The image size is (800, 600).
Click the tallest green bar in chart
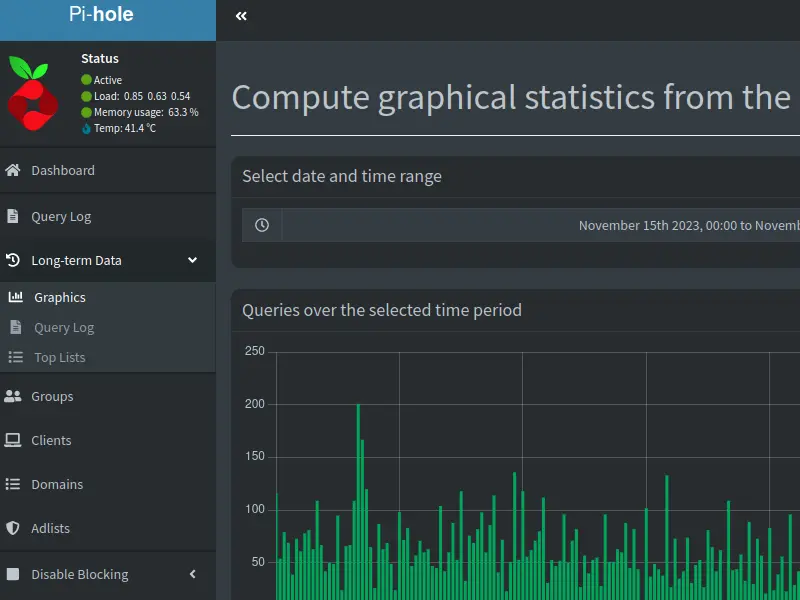[358, 500]
